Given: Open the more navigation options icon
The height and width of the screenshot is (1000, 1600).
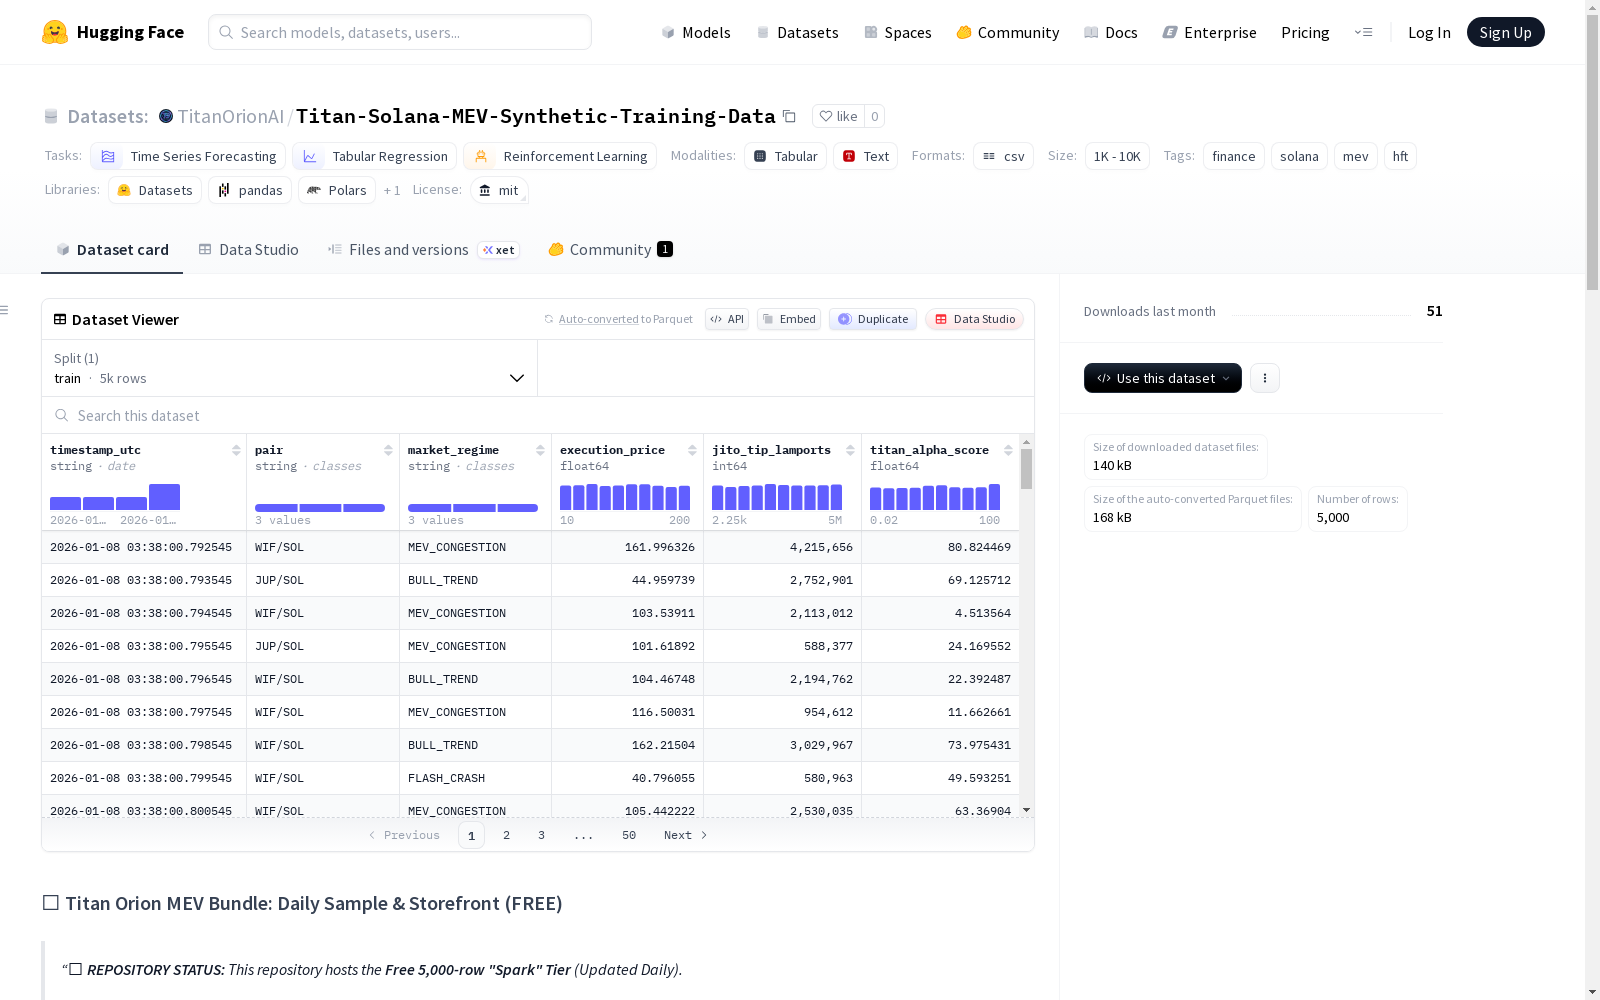Looking at the screenshot, I should click(1363, 32).
